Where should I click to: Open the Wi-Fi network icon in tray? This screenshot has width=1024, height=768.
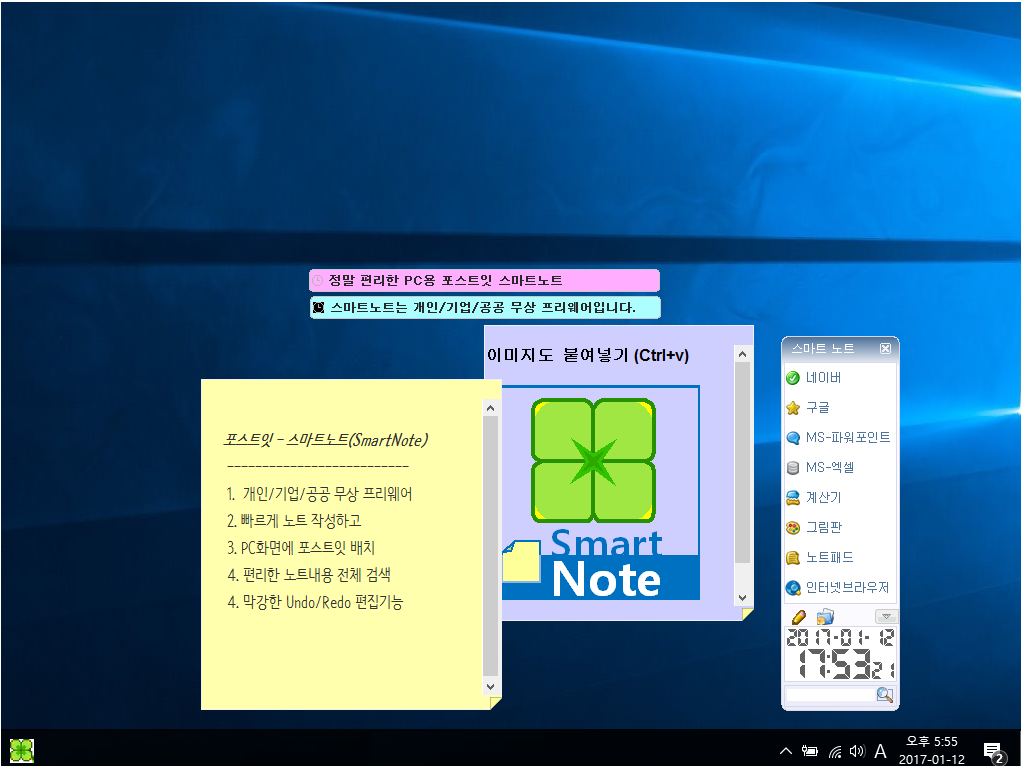point(834,751)
